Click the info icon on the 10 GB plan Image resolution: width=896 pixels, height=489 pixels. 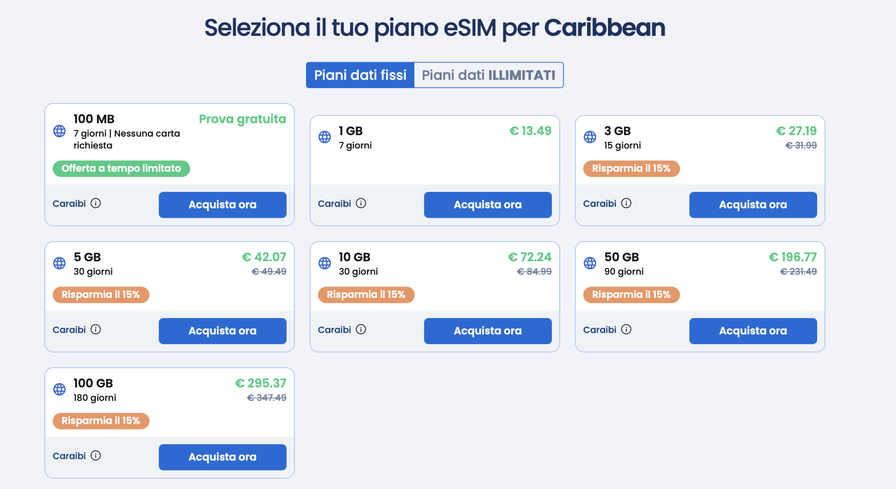(361, 329)
